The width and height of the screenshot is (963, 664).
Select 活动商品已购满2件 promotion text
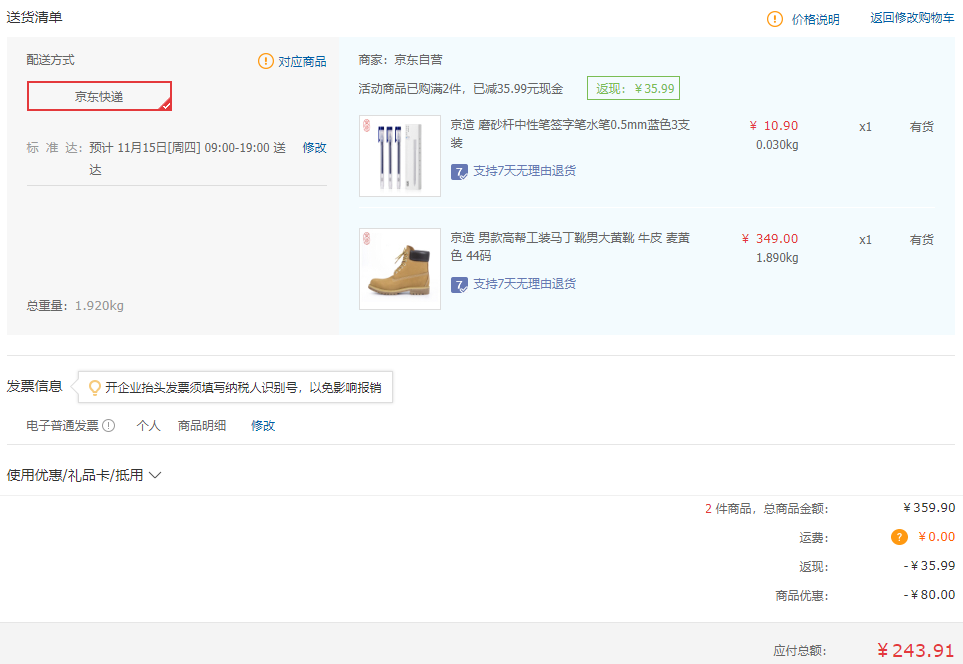point(461,88)
